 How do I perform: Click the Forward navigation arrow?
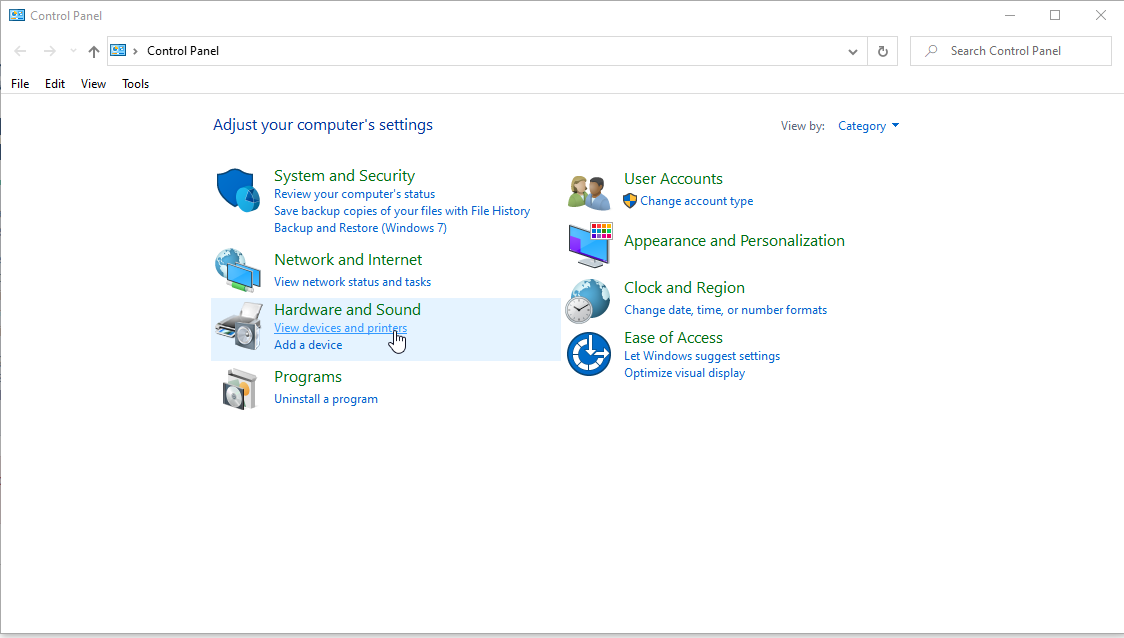pyautogui.click(x=49, y=51)
